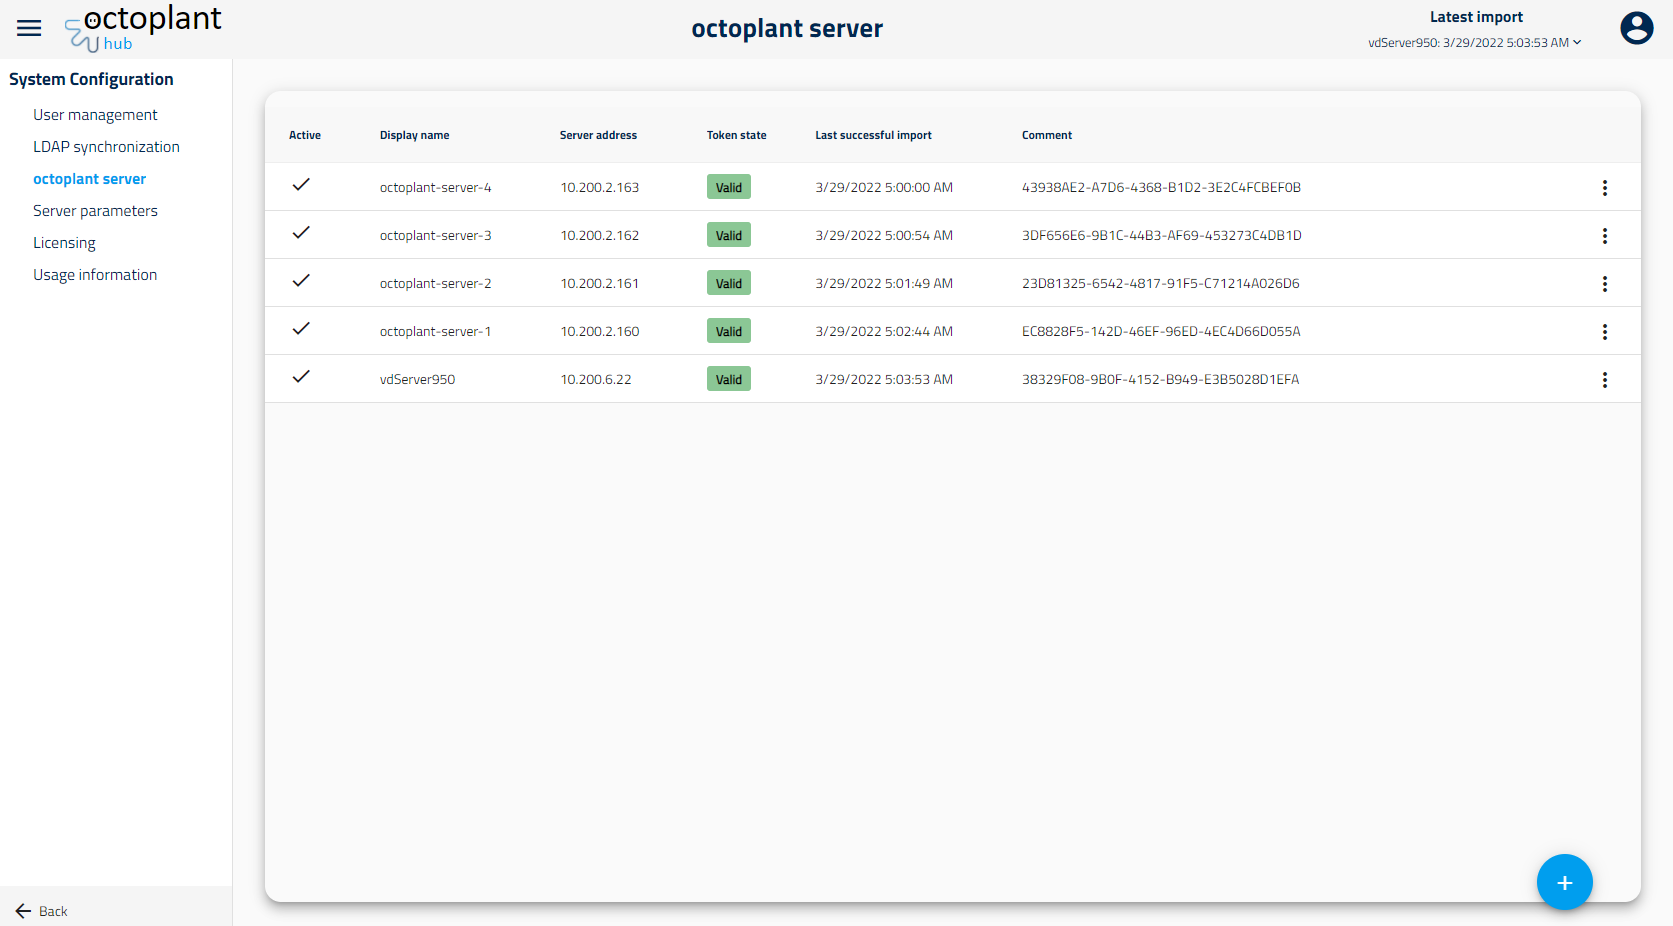Select User management in the sidebar
The height and width of the screenshot is (926, 1673).
95,114
